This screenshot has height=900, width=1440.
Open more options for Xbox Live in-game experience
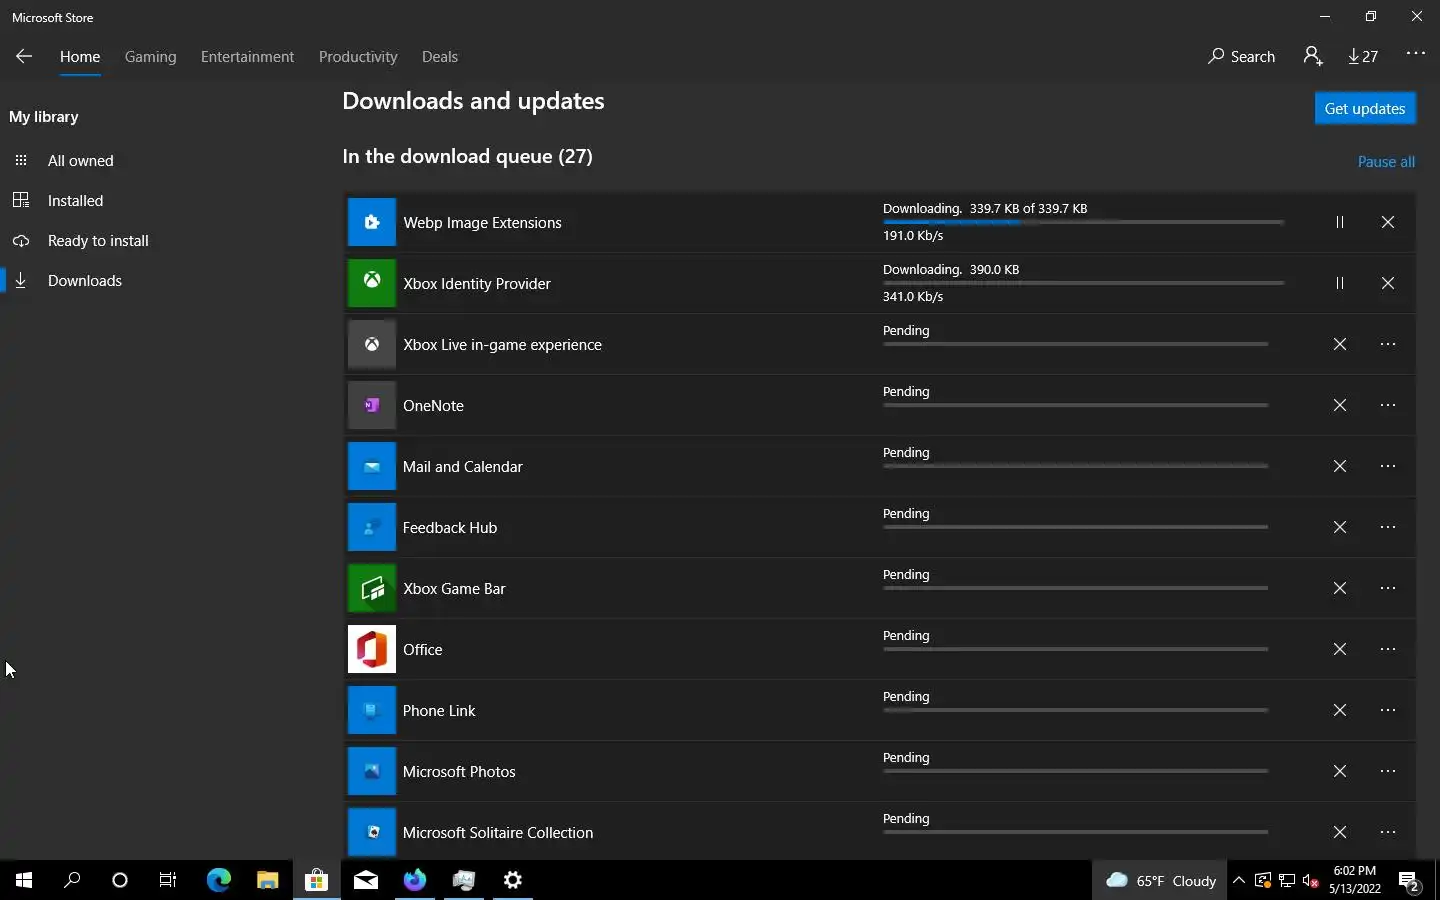(1388, 344)
